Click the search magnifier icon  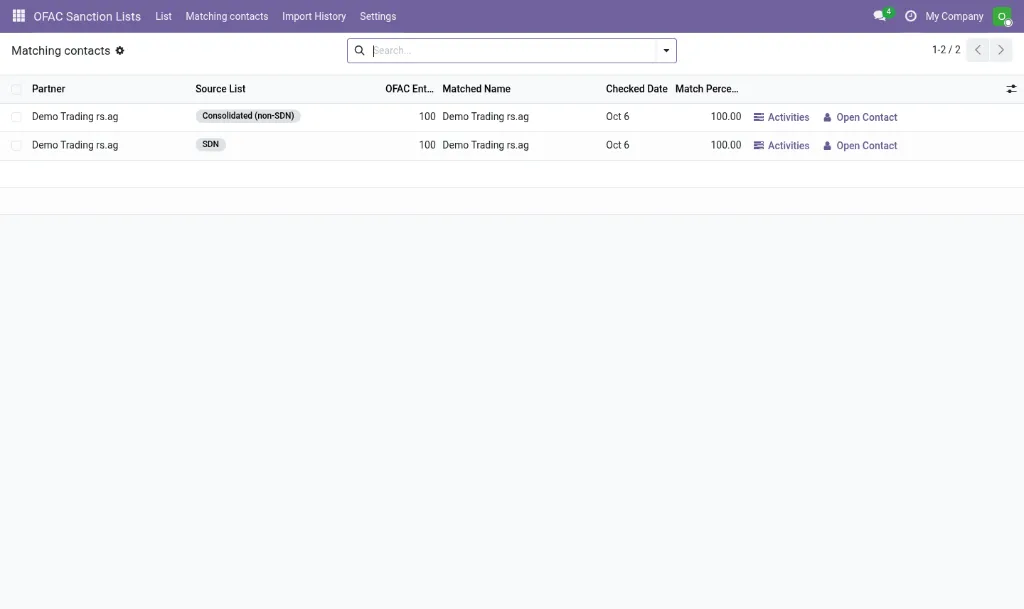coord(359,50)
